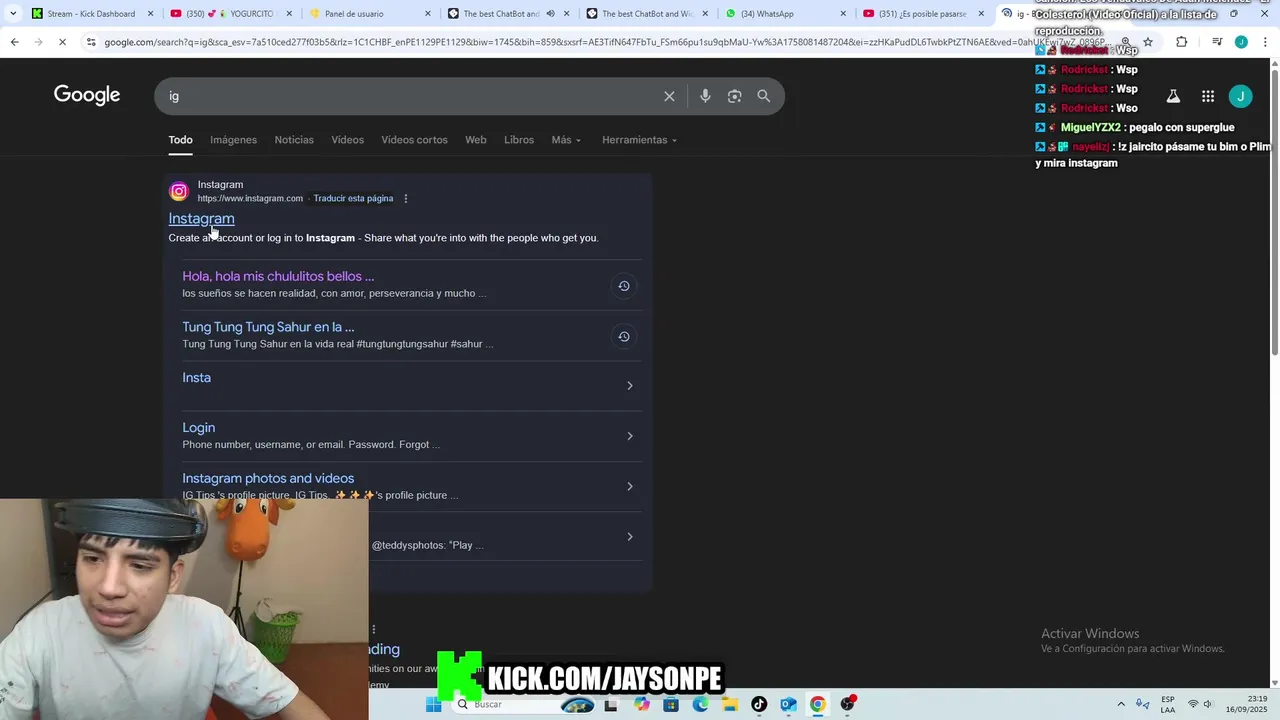Open Microsoft Edge from the taskbar
The image size is (1280, 720).
click(700, 704)
